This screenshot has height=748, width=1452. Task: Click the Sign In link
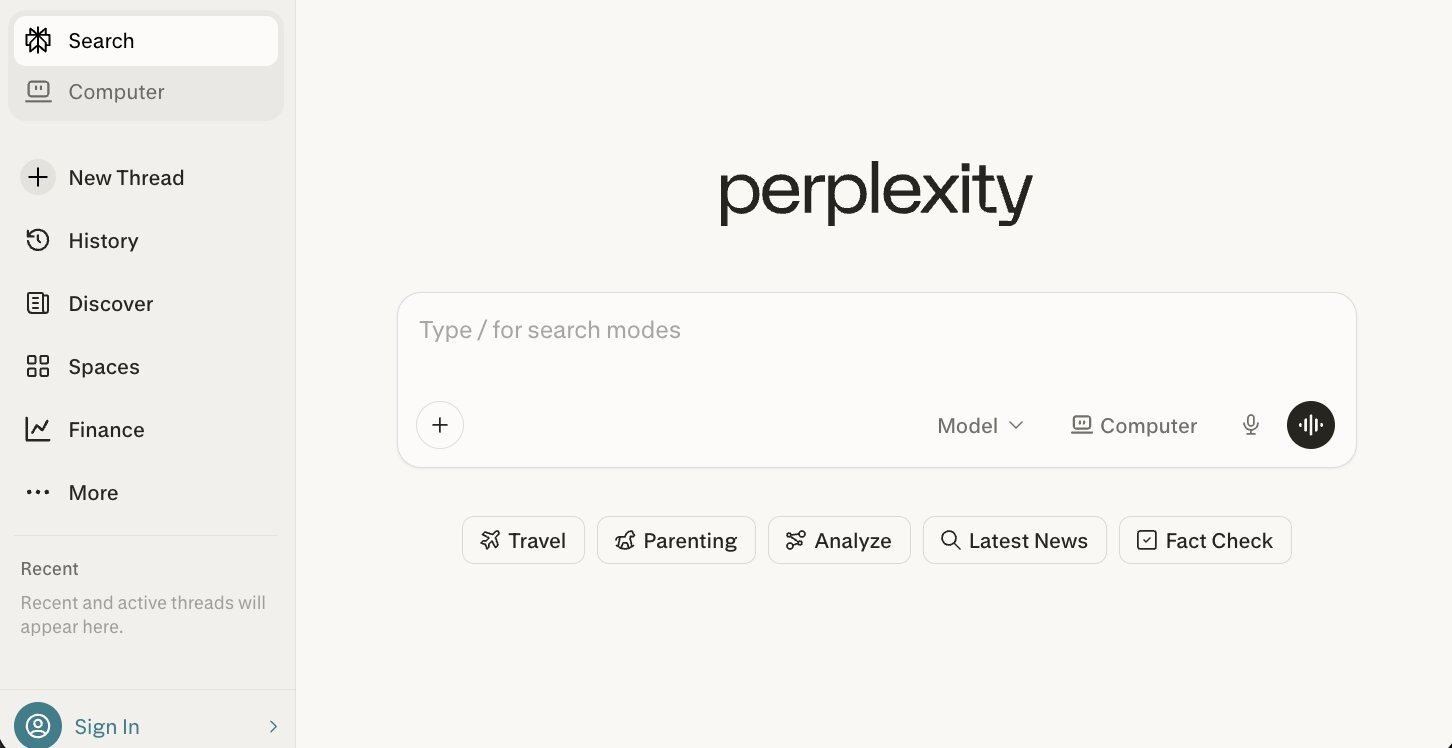pos(106,726)
